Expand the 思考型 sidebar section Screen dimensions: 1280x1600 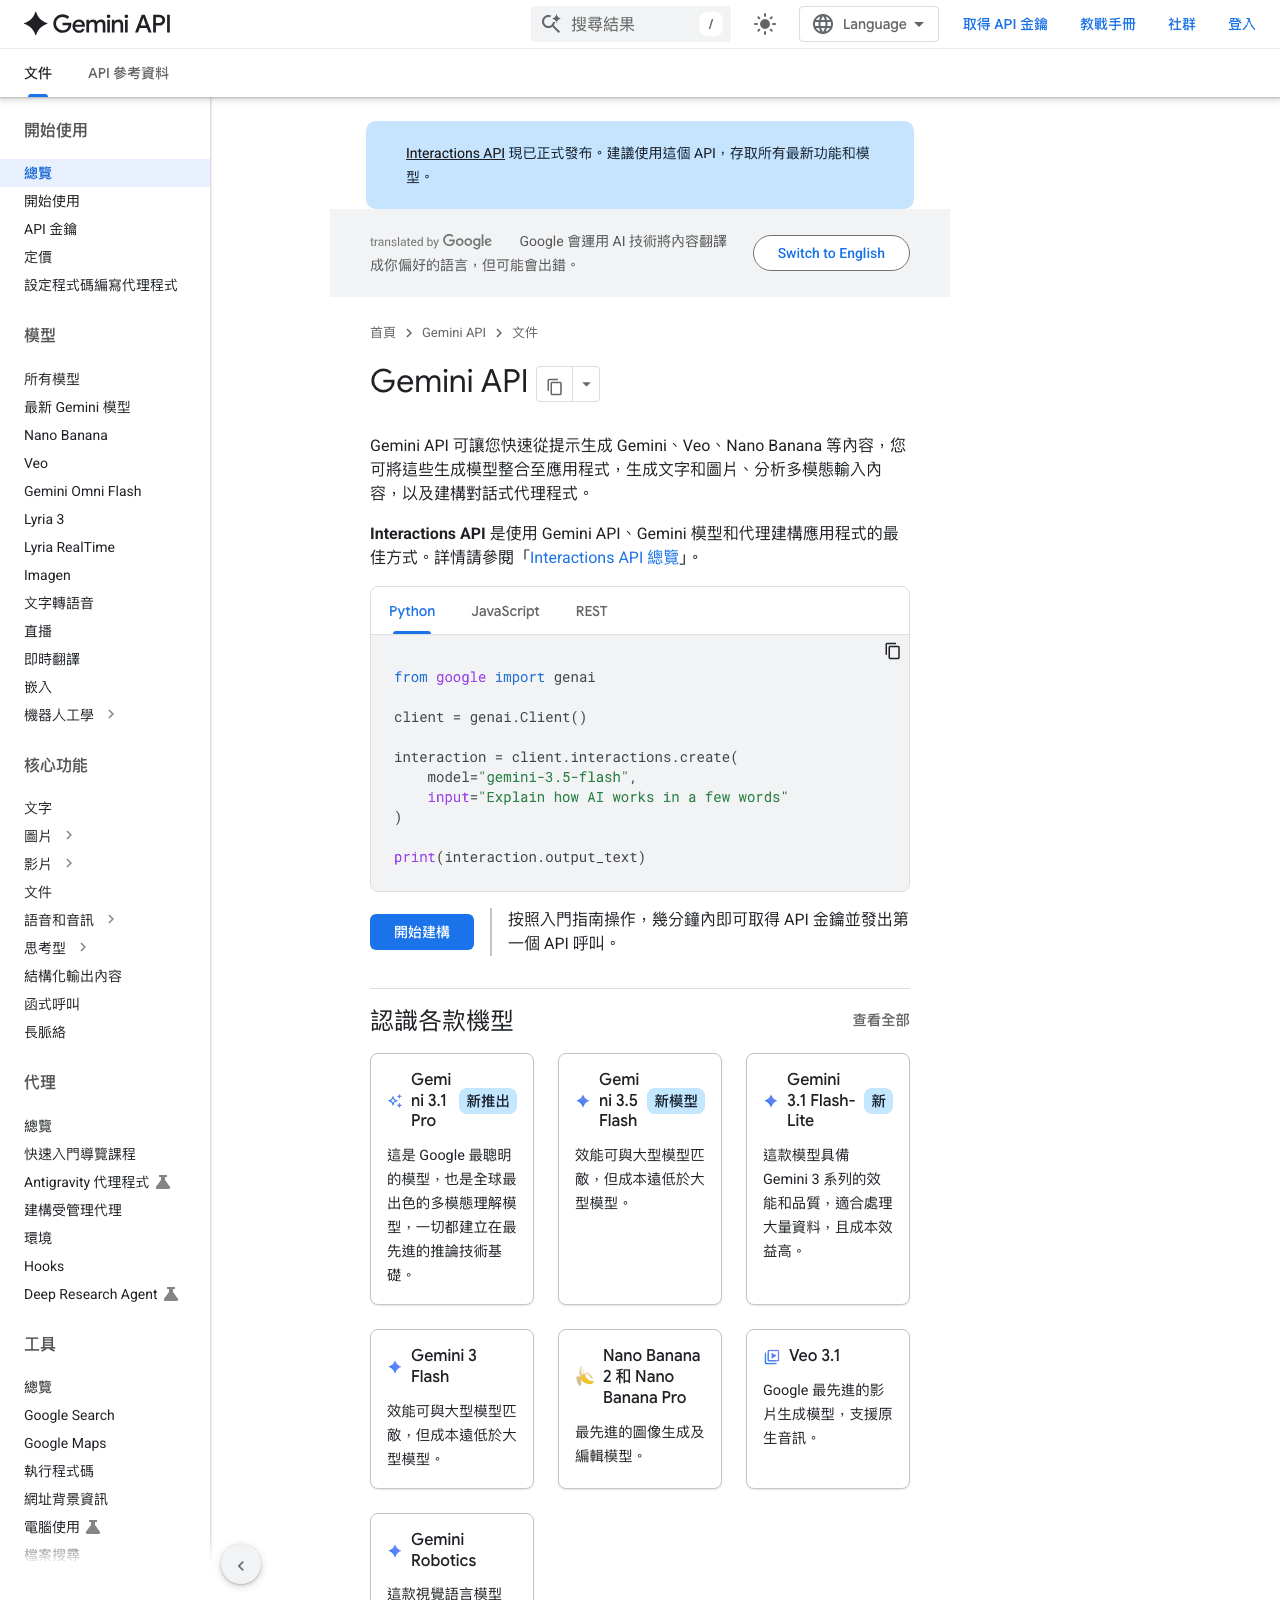tap(83, 947)
